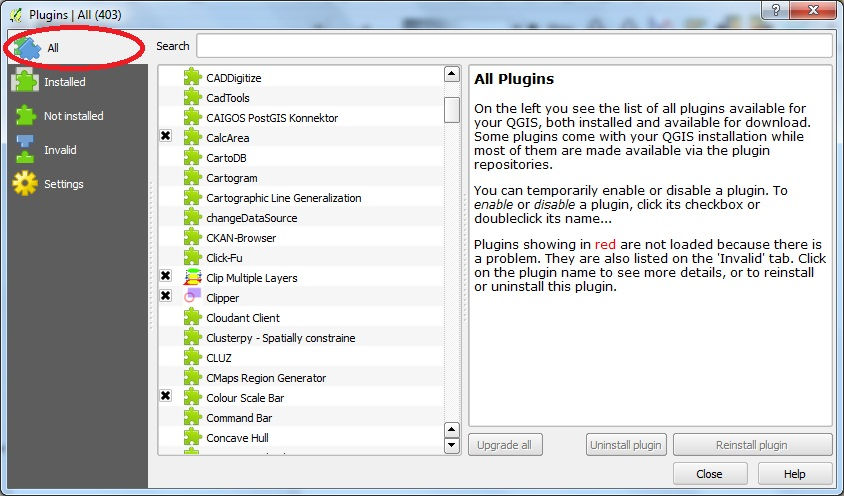
Task: Select the Command Bar plugin name
Action: click(239, 418)
